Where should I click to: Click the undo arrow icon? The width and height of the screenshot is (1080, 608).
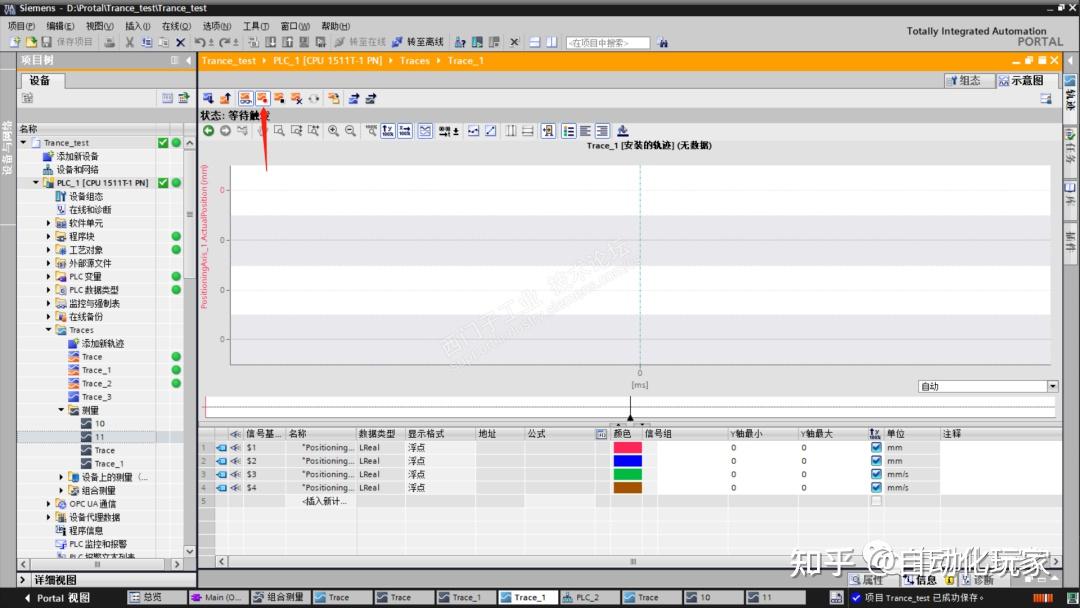click(x=199, y=42)
